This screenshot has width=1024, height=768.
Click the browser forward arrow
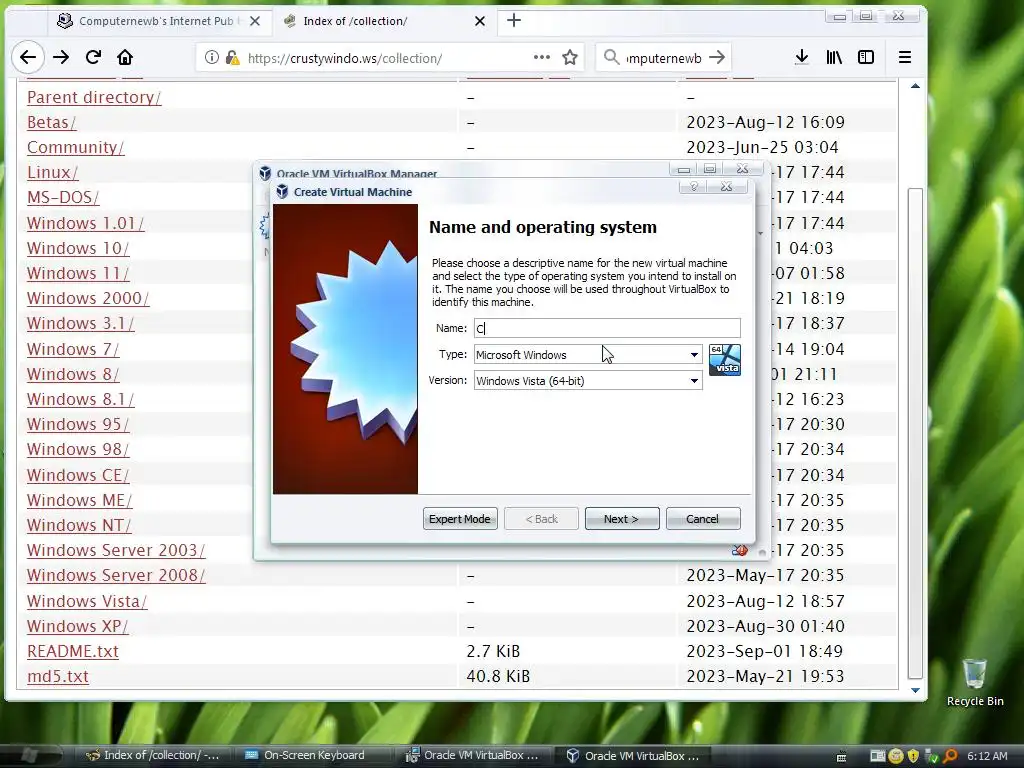tap(61, 57)
